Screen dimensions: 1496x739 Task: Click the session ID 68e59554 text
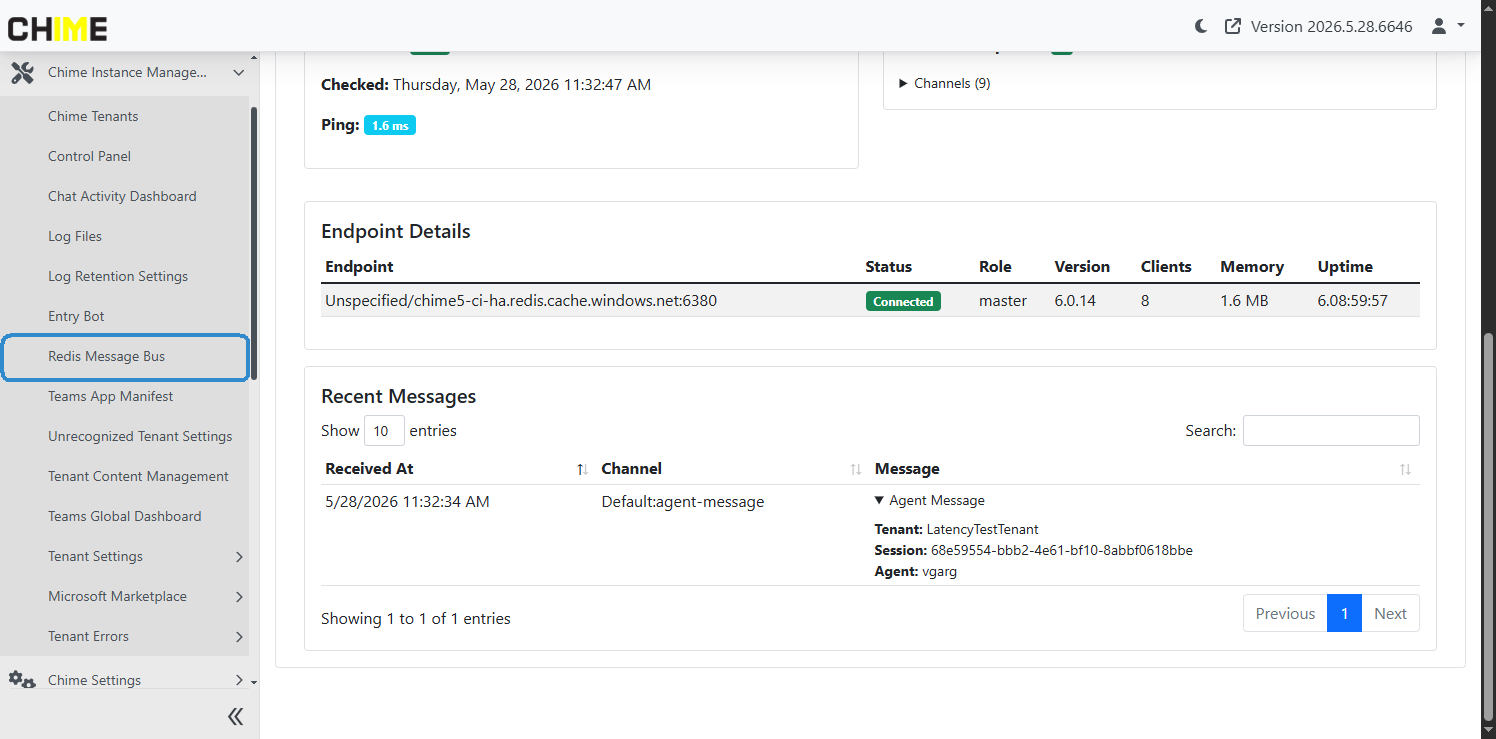(x=1062, y=550)
